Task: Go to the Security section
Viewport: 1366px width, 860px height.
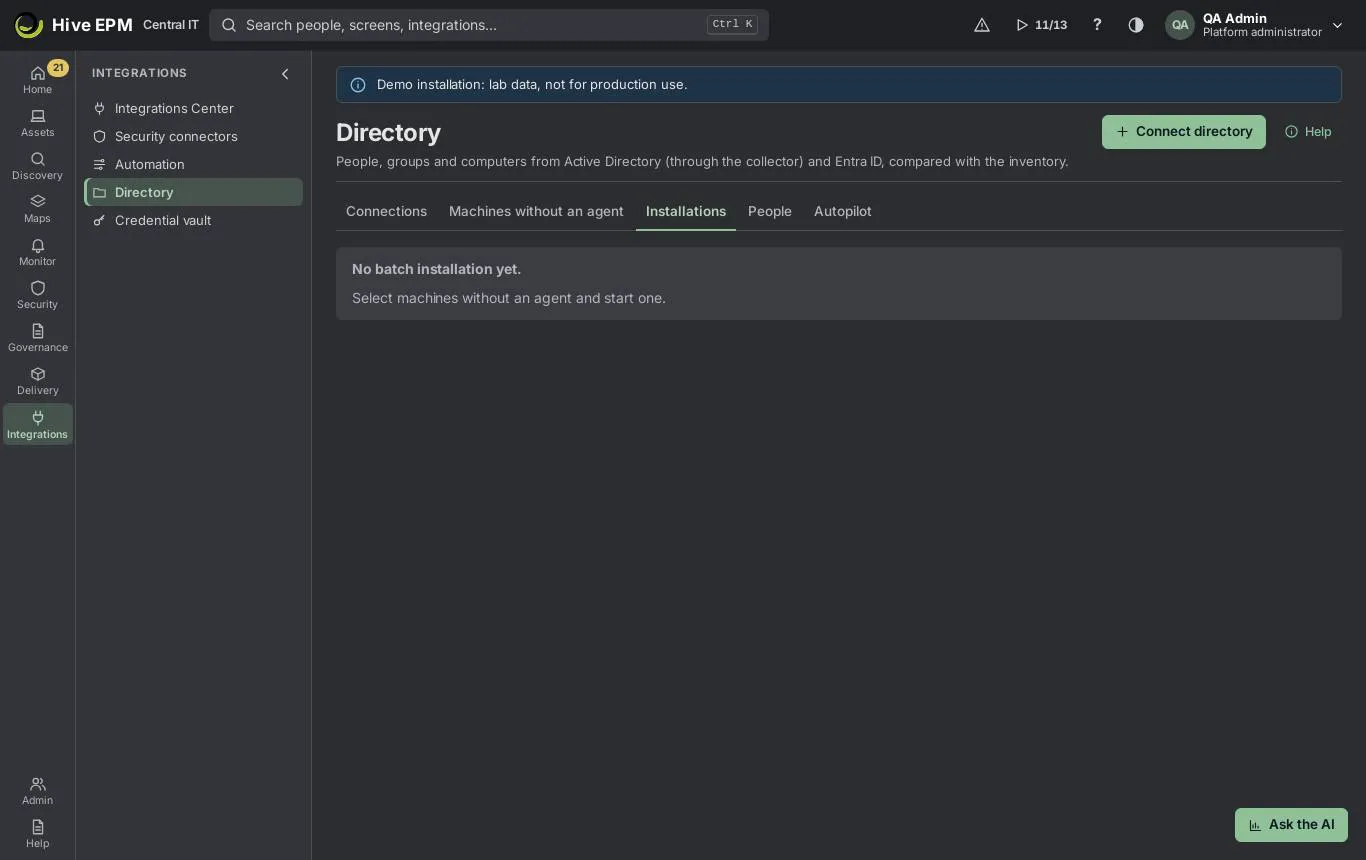Action: (x=37, y=295)
